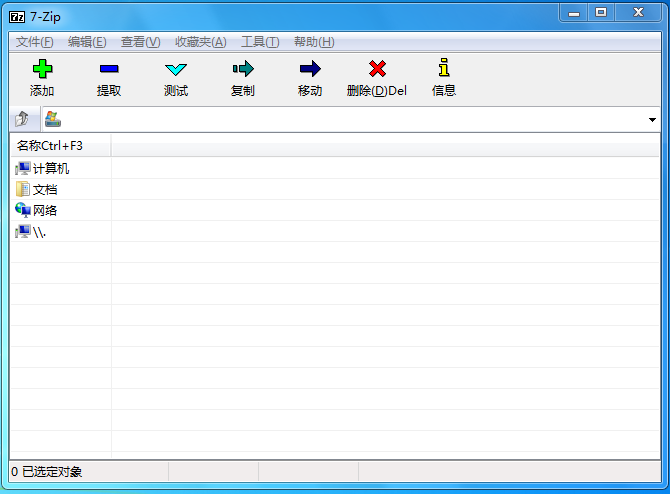Click the blue minus 提取 (Extract) icon
This screenshot has height=494, width=670.
click(x=109, y=69)
